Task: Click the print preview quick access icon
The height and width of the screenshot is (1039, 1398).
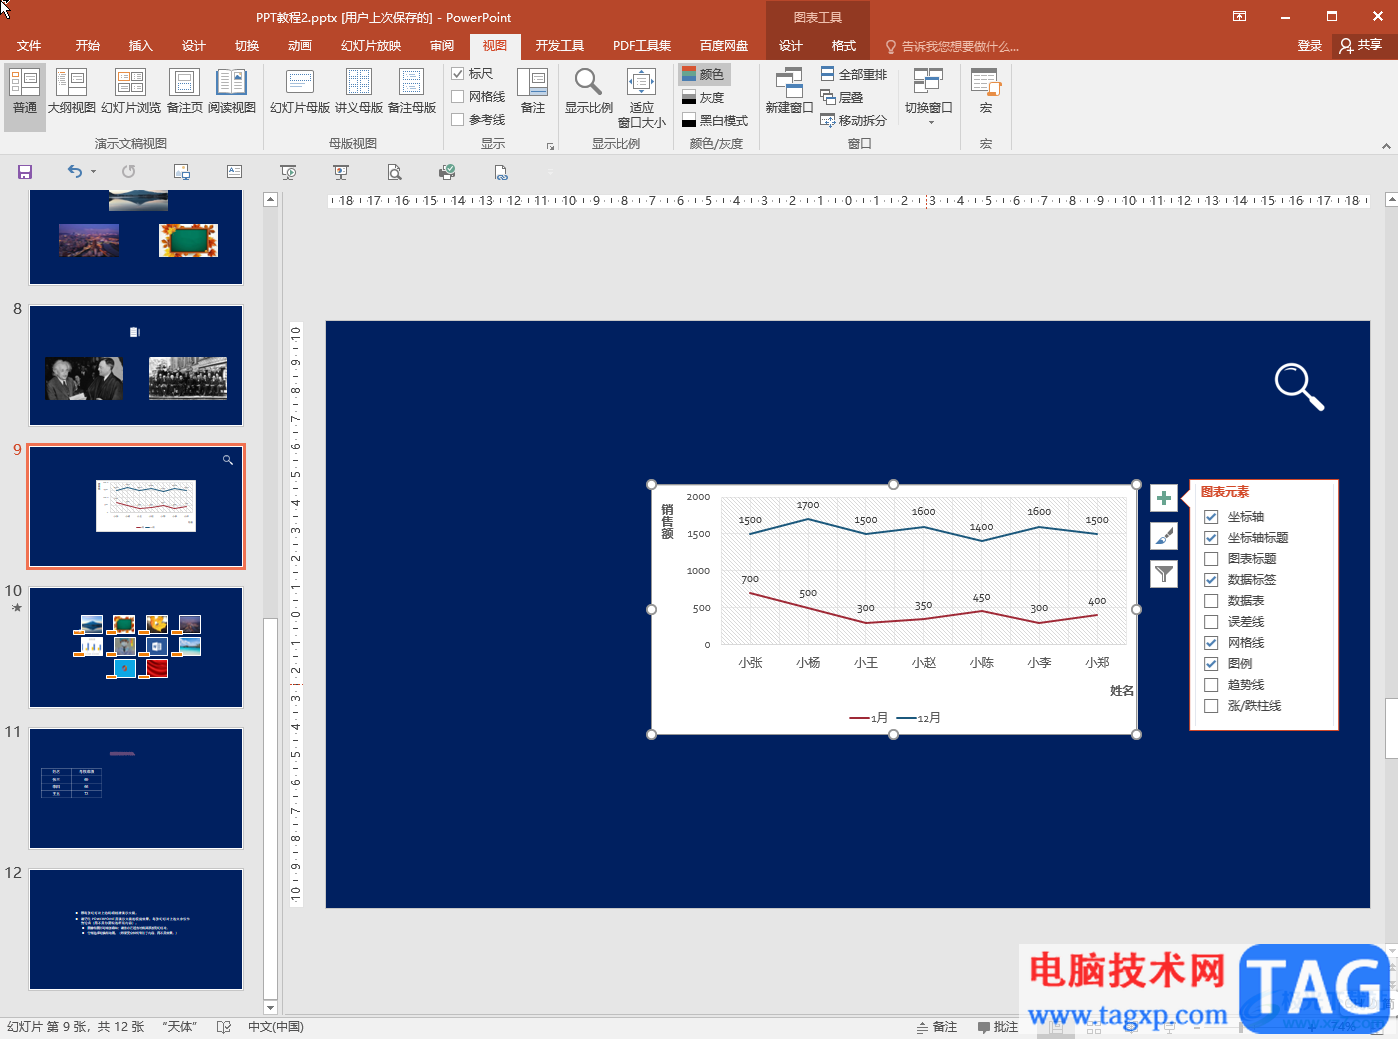Action: click(395, 172)
